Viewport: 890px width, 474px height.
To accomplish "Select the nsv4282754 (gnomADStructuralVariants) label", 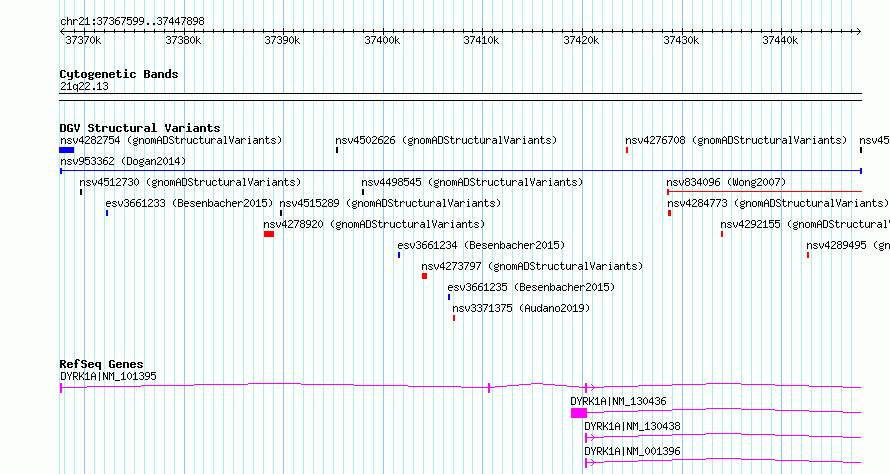I will pyautogui.click(x=171, y=140).
